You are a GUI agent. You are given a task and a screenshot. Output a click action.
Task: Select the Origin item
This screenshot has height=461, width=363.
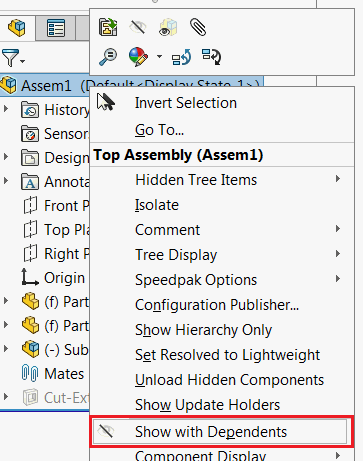[x=53, y=278]
